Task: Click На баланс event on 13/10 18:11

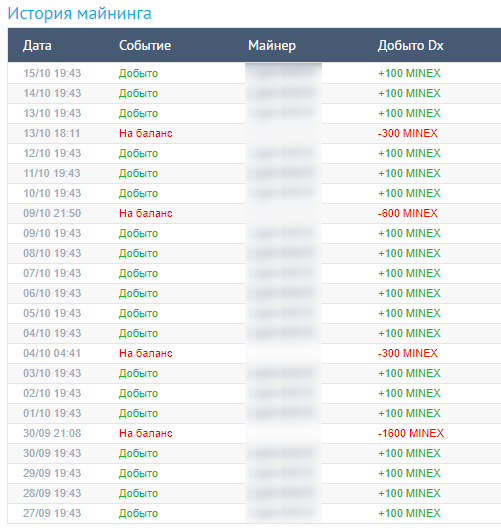Action: [146, 133]
